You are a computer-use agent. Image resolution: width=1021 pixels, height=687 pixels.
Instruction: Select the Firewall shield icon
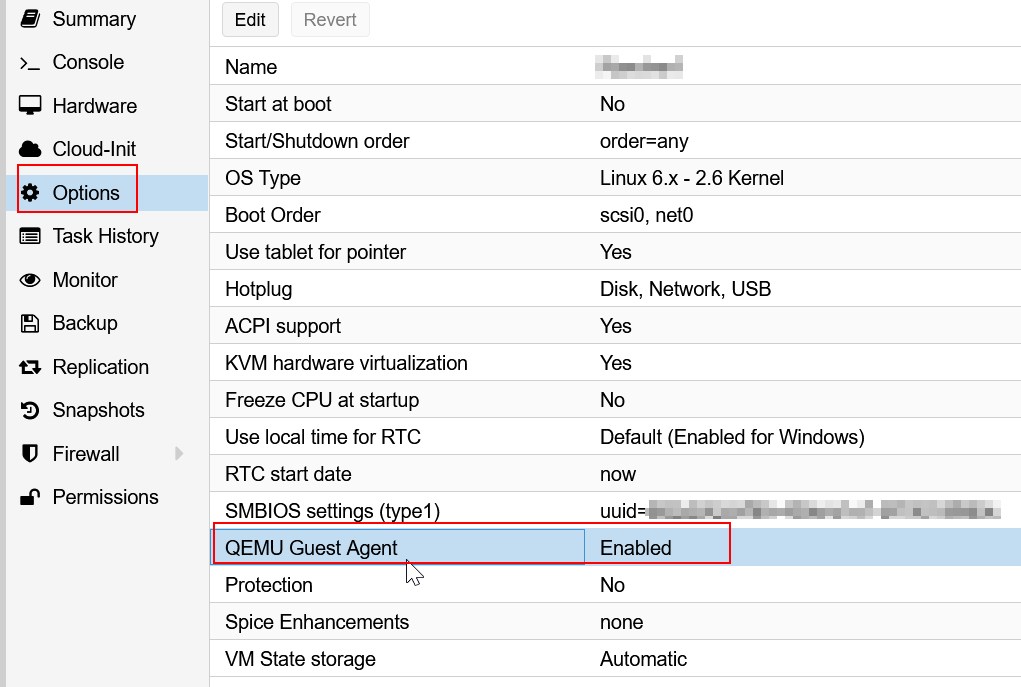pos(30,453)
